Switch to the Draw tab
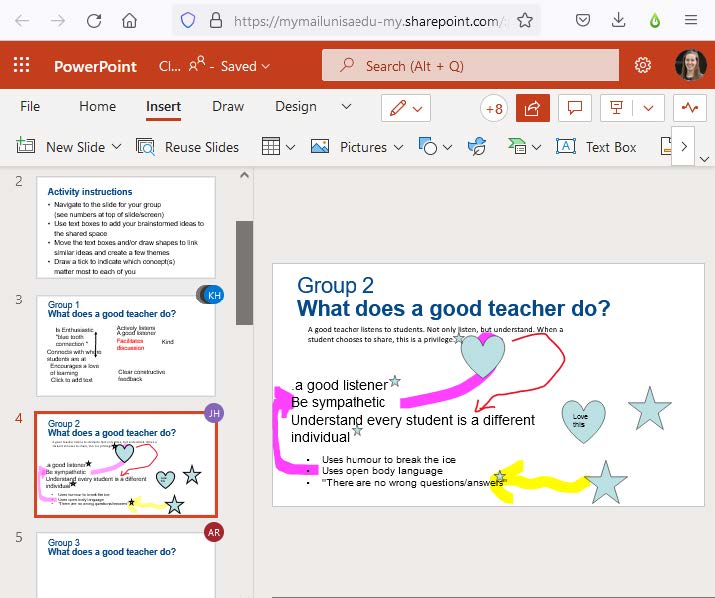This screenshot has height=598, width=715. [228, 107]
